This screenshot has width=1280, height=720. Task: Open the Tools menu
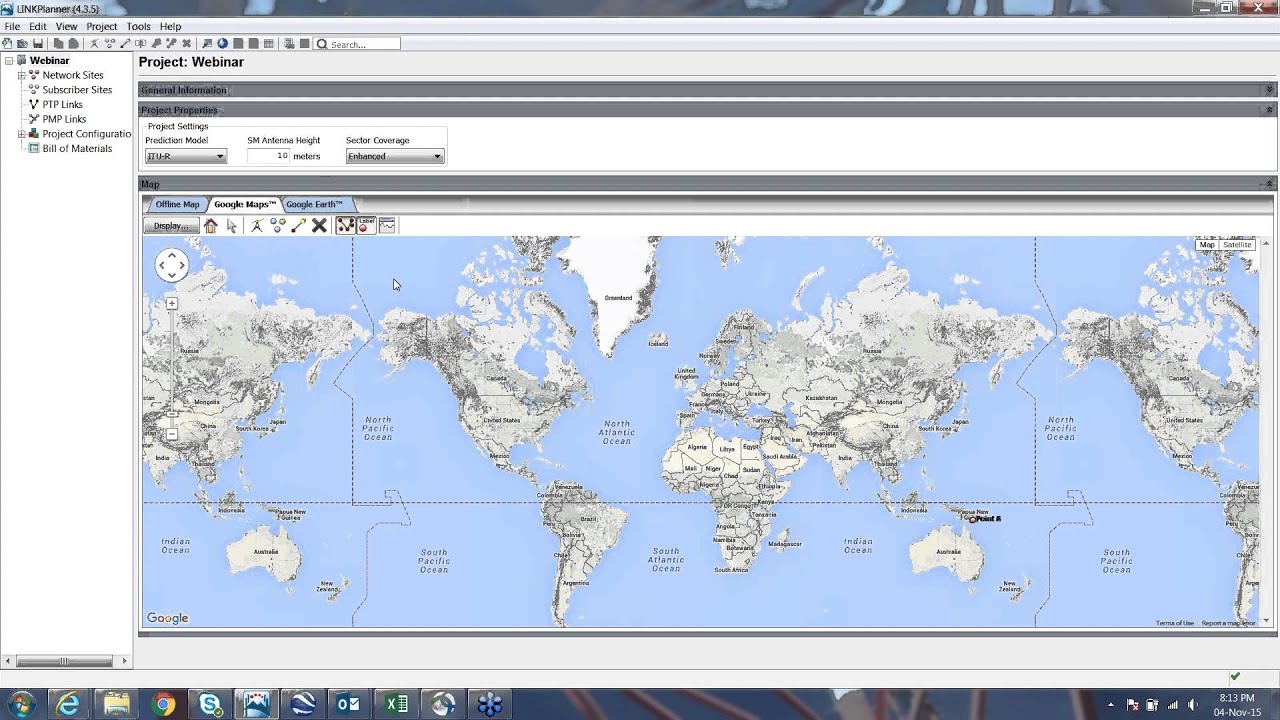point(139,26)
